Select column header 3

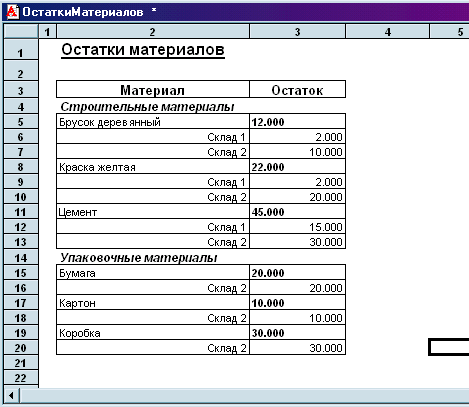coord(297,32)
